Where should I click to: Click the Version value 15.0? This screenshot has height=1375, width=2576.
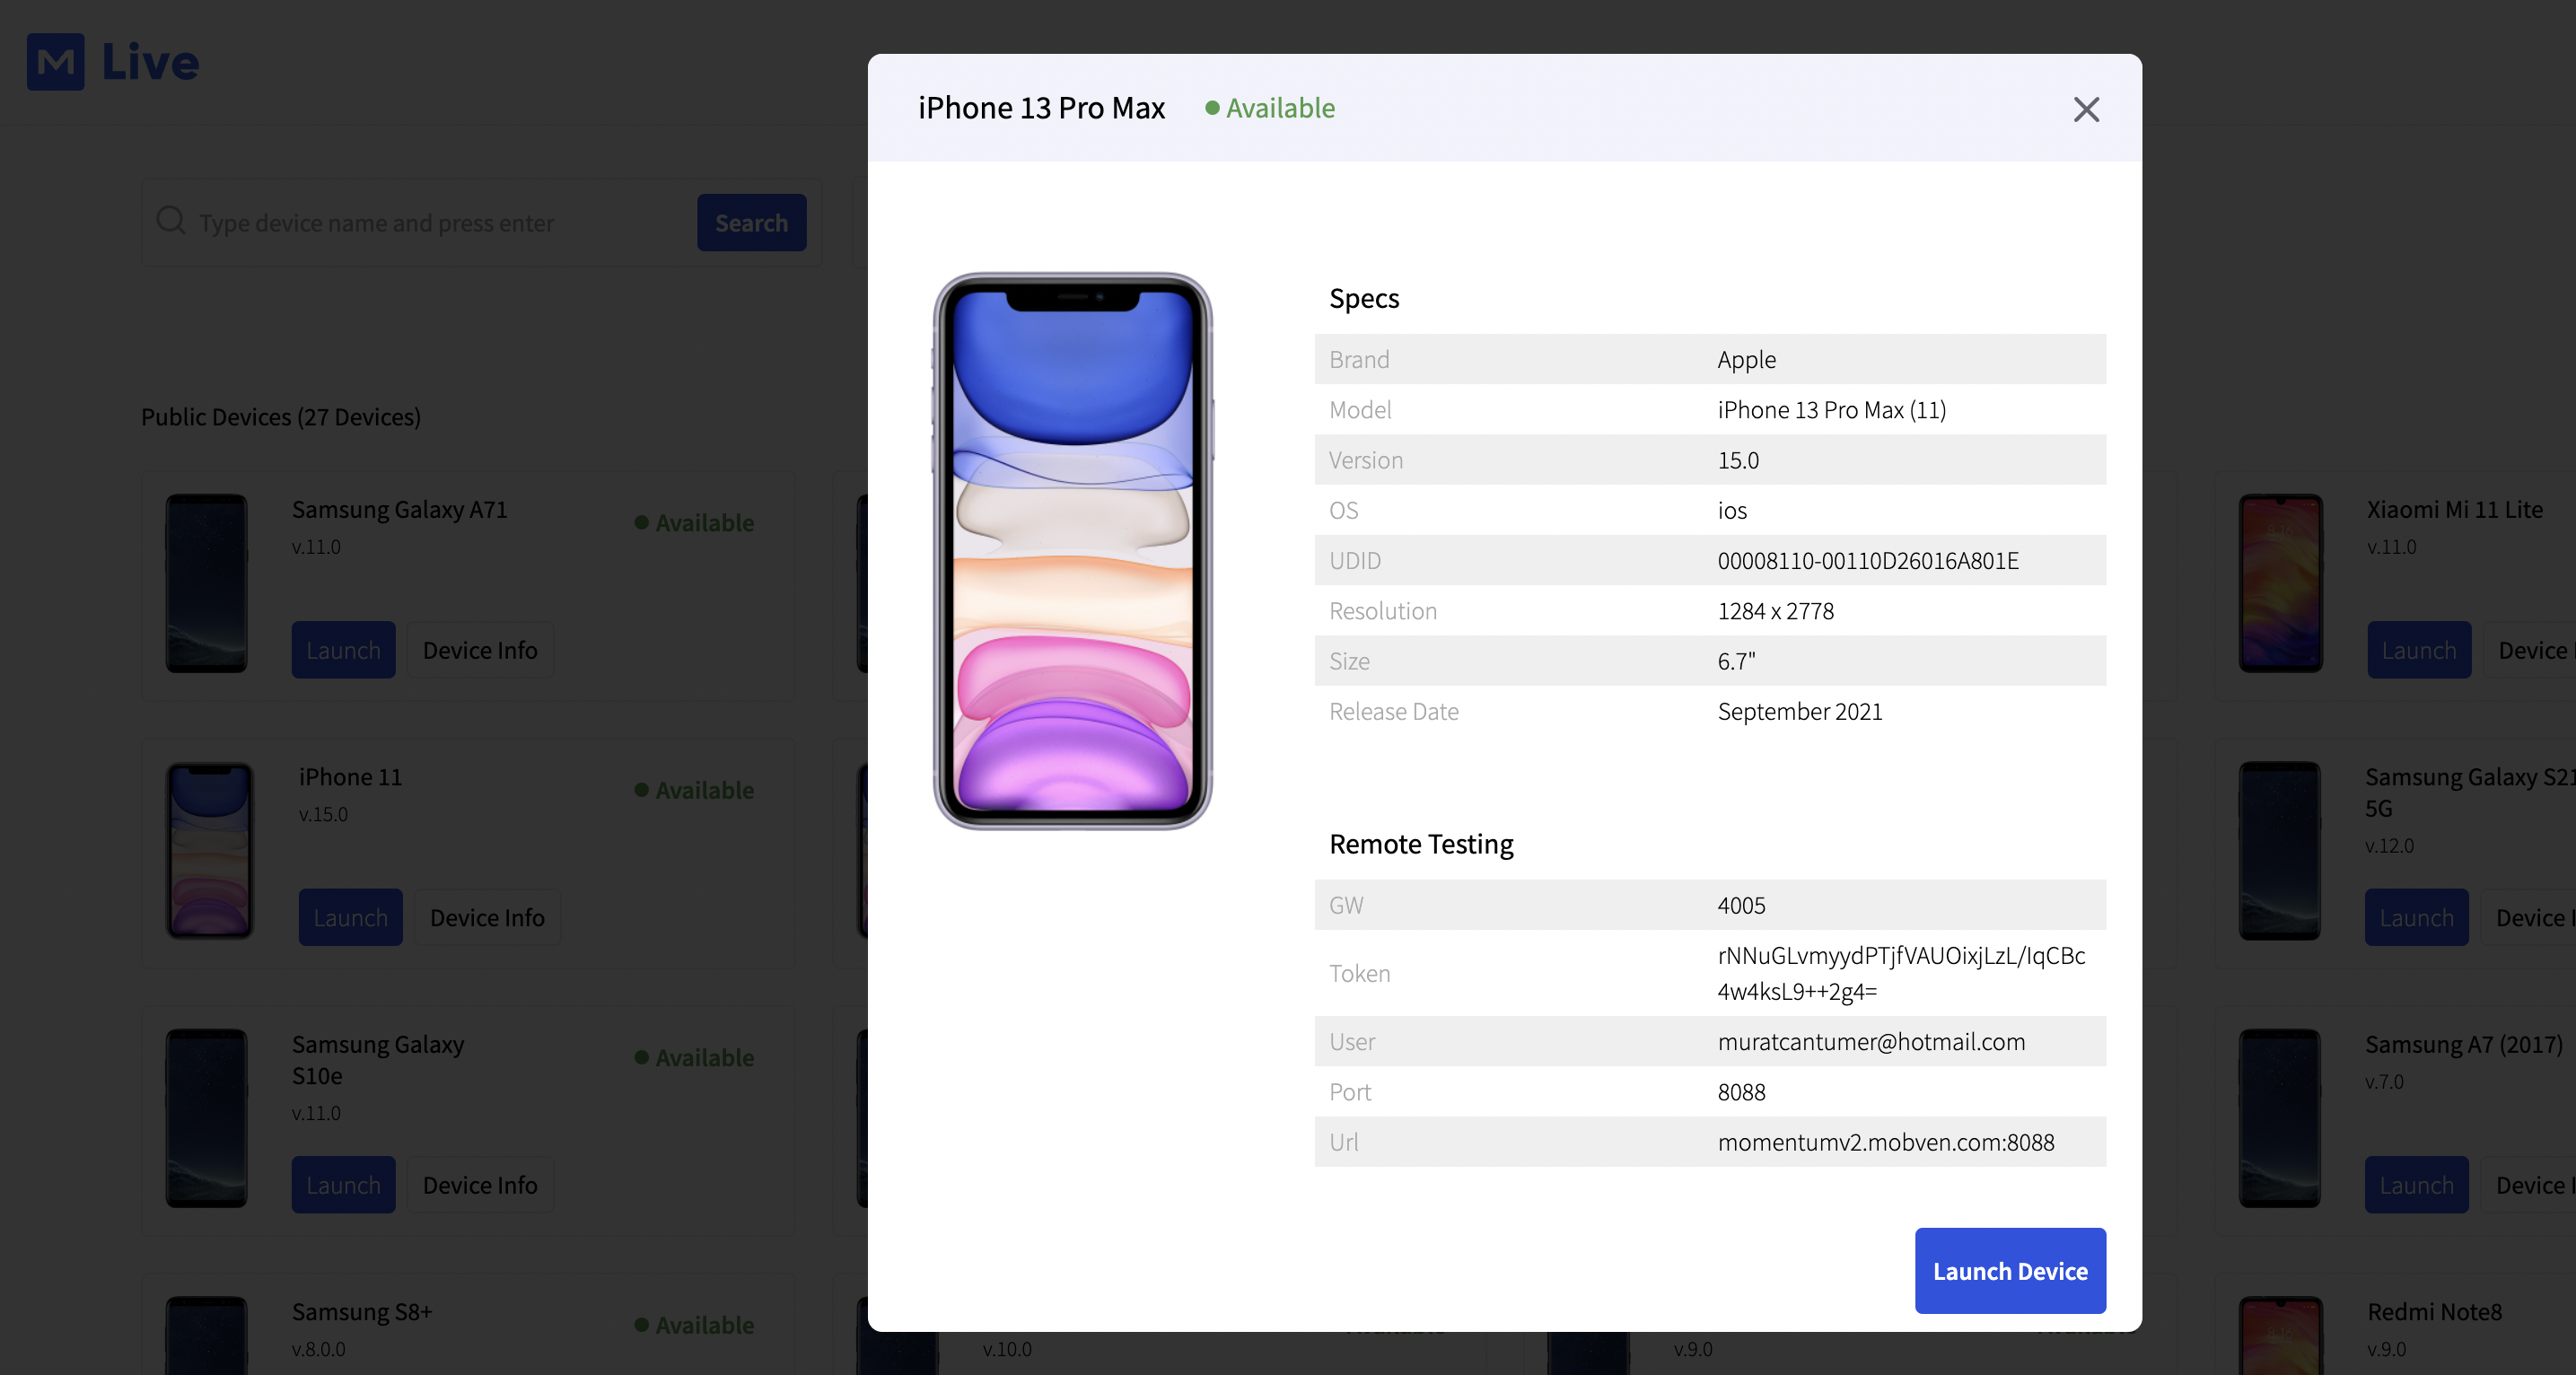tap(1738, 460)
